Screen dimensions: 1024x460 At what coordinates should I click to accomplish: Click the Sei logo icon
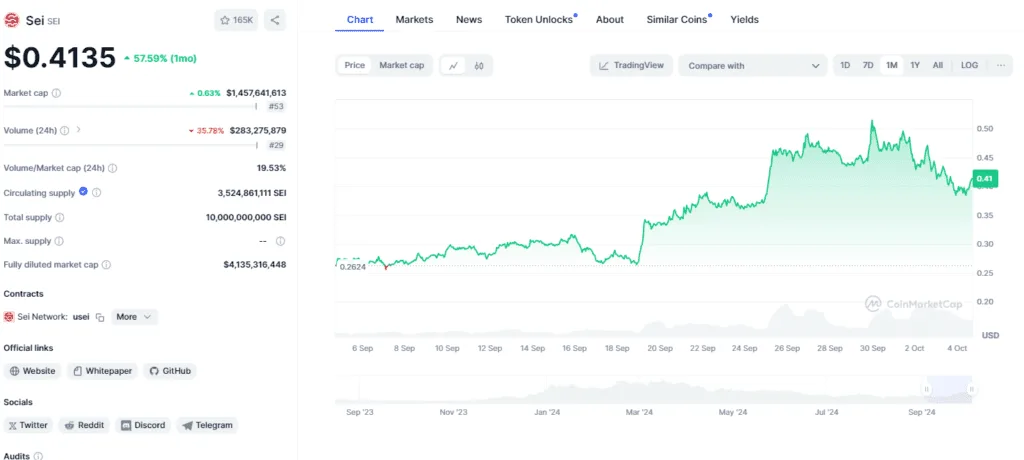coord(12,20)
